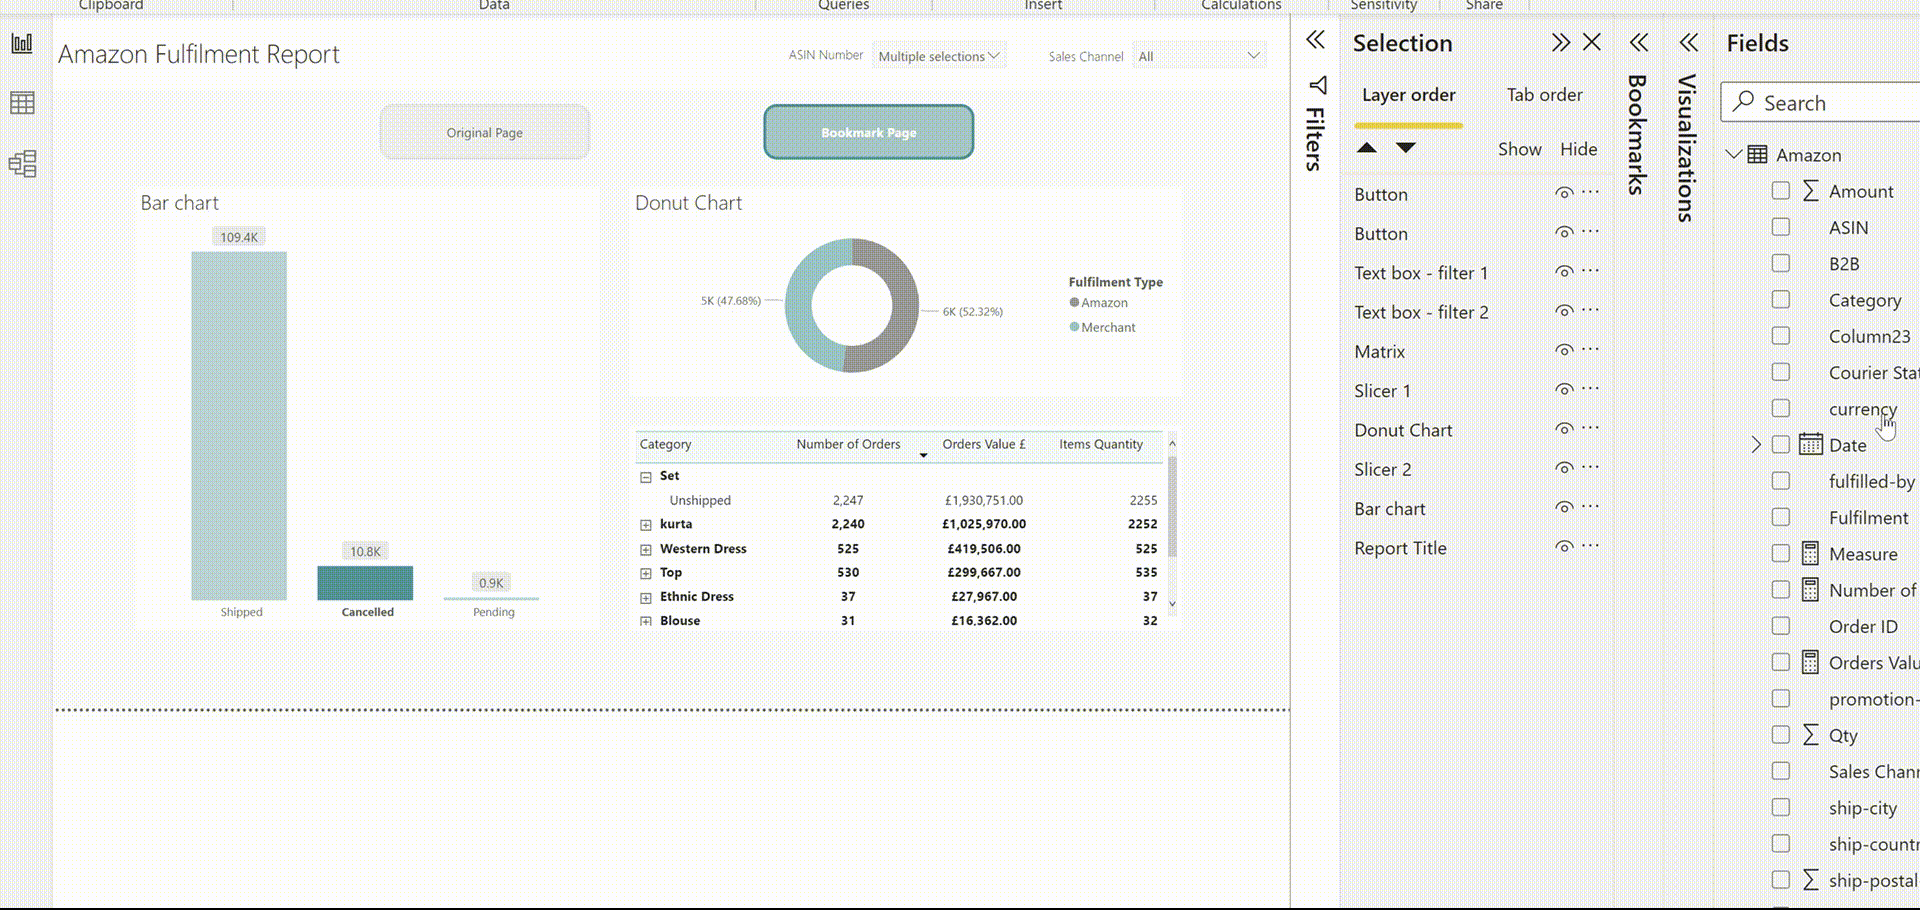Click Hide in Selection pane
Viewport: 1920px width, 910px height.
click(x=1578, y=149)
